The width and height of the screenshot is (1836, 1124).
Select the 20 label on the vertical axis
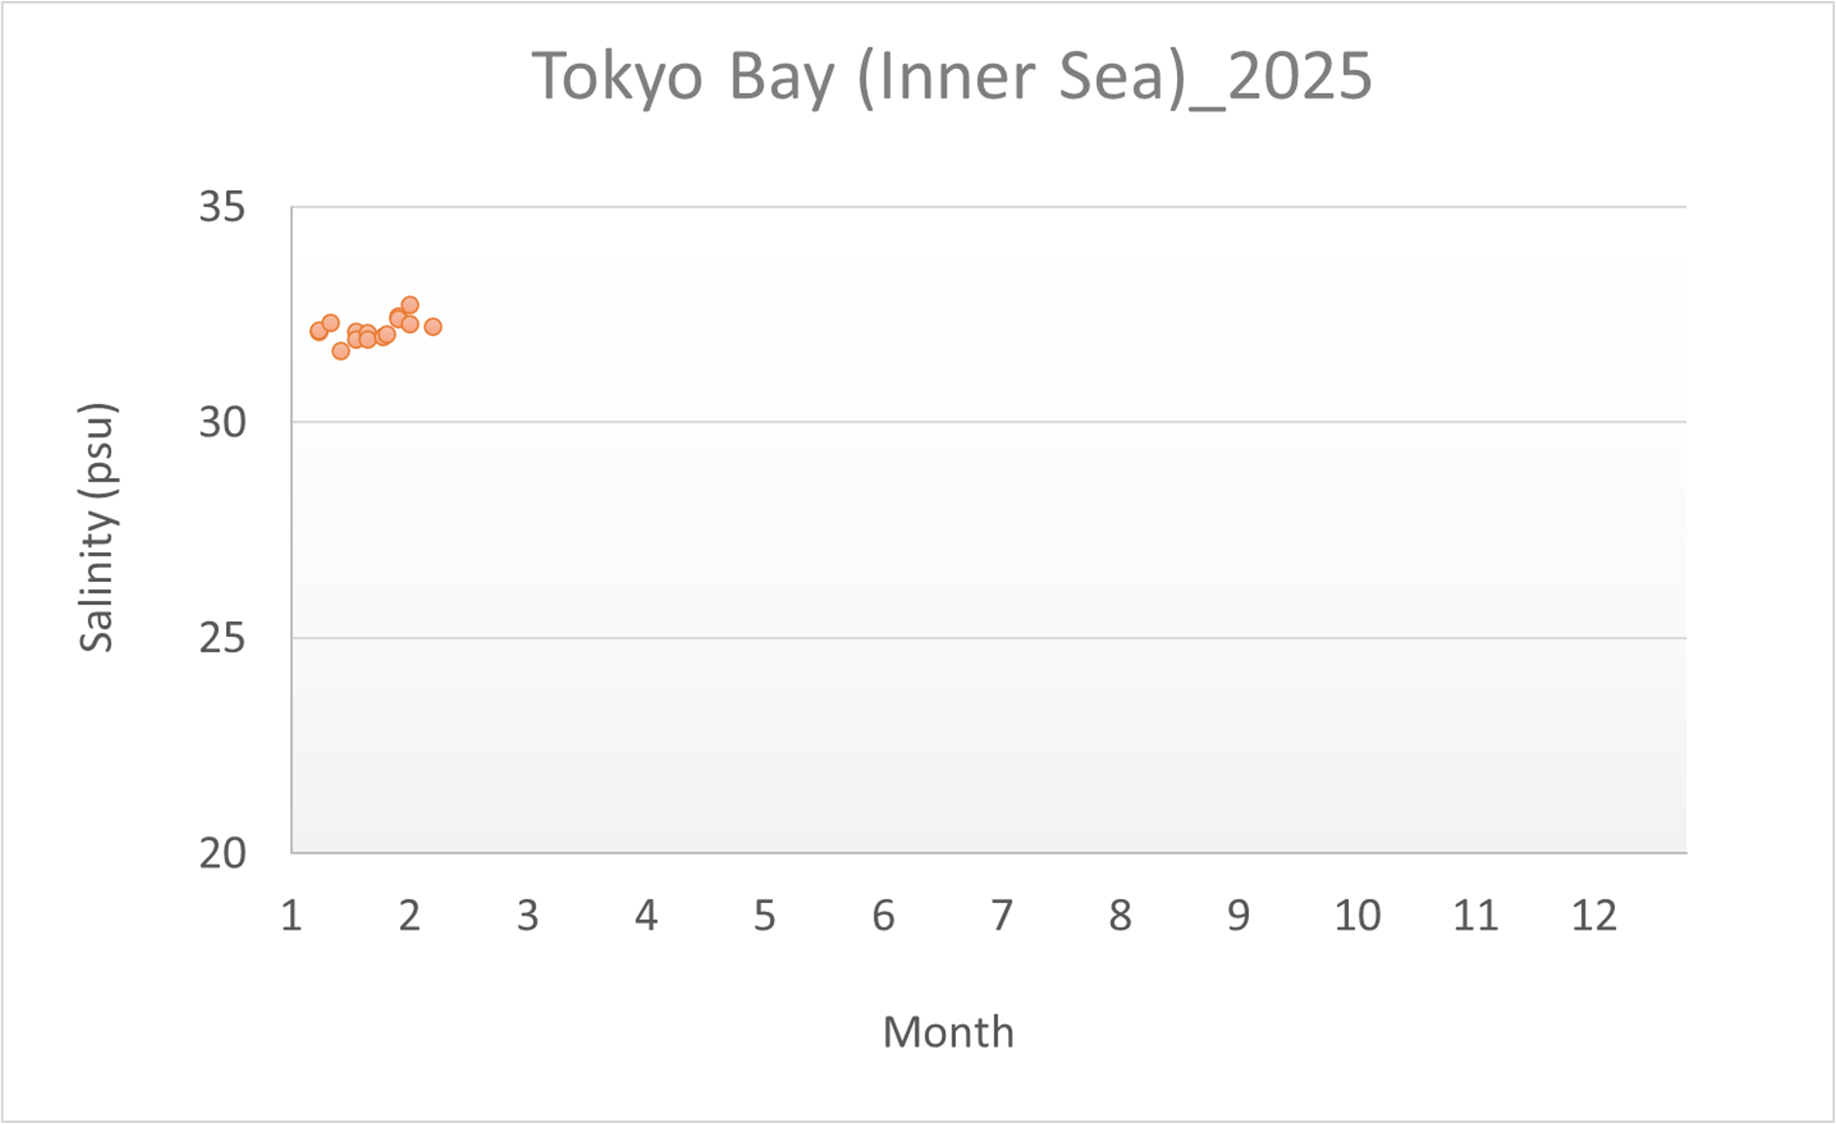(222, 853)
